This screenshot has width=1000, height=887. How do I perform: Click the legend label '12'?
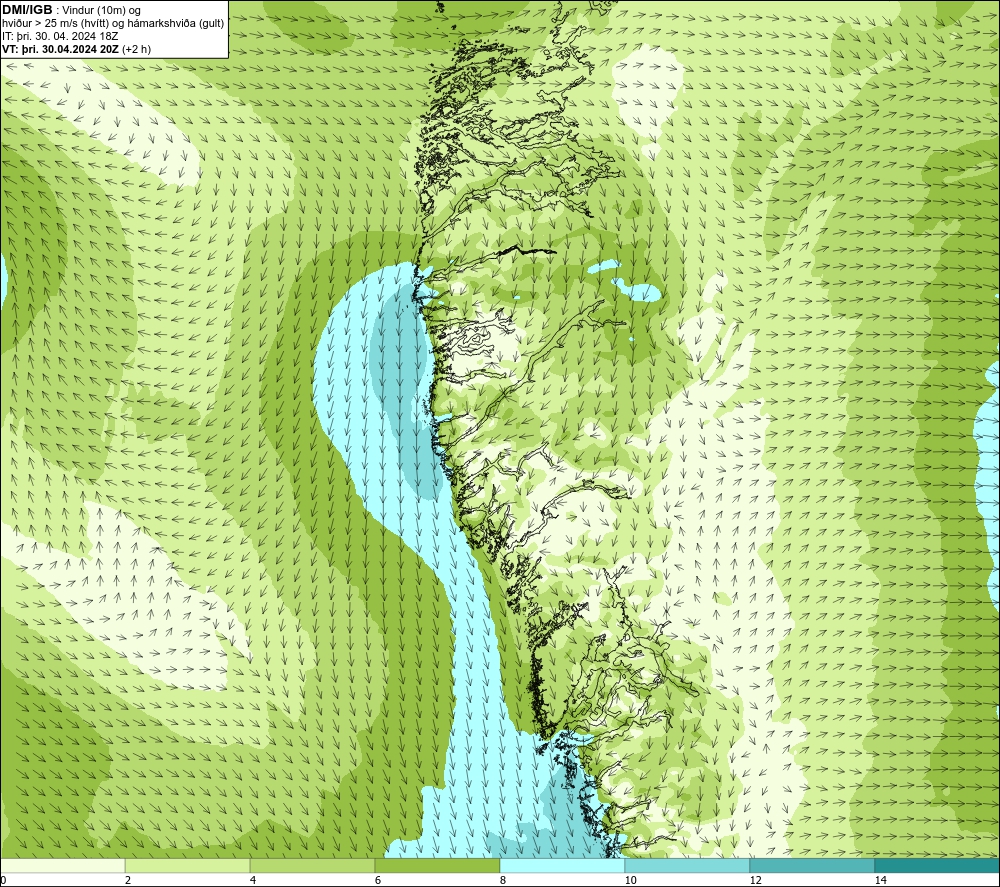[x=755, y=881]
